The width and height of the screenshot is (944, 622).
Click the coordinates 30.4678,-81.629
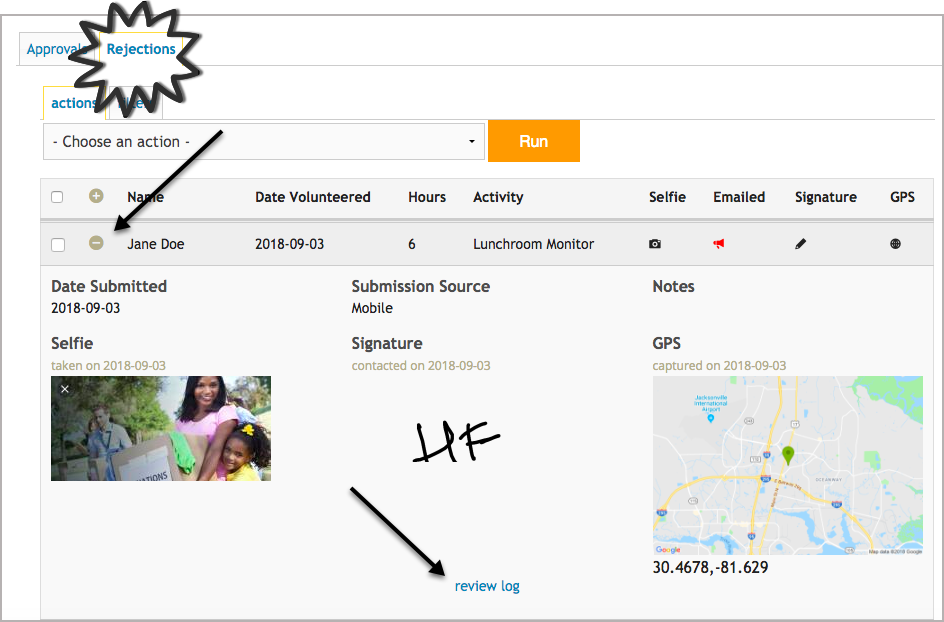click(710, 567)
